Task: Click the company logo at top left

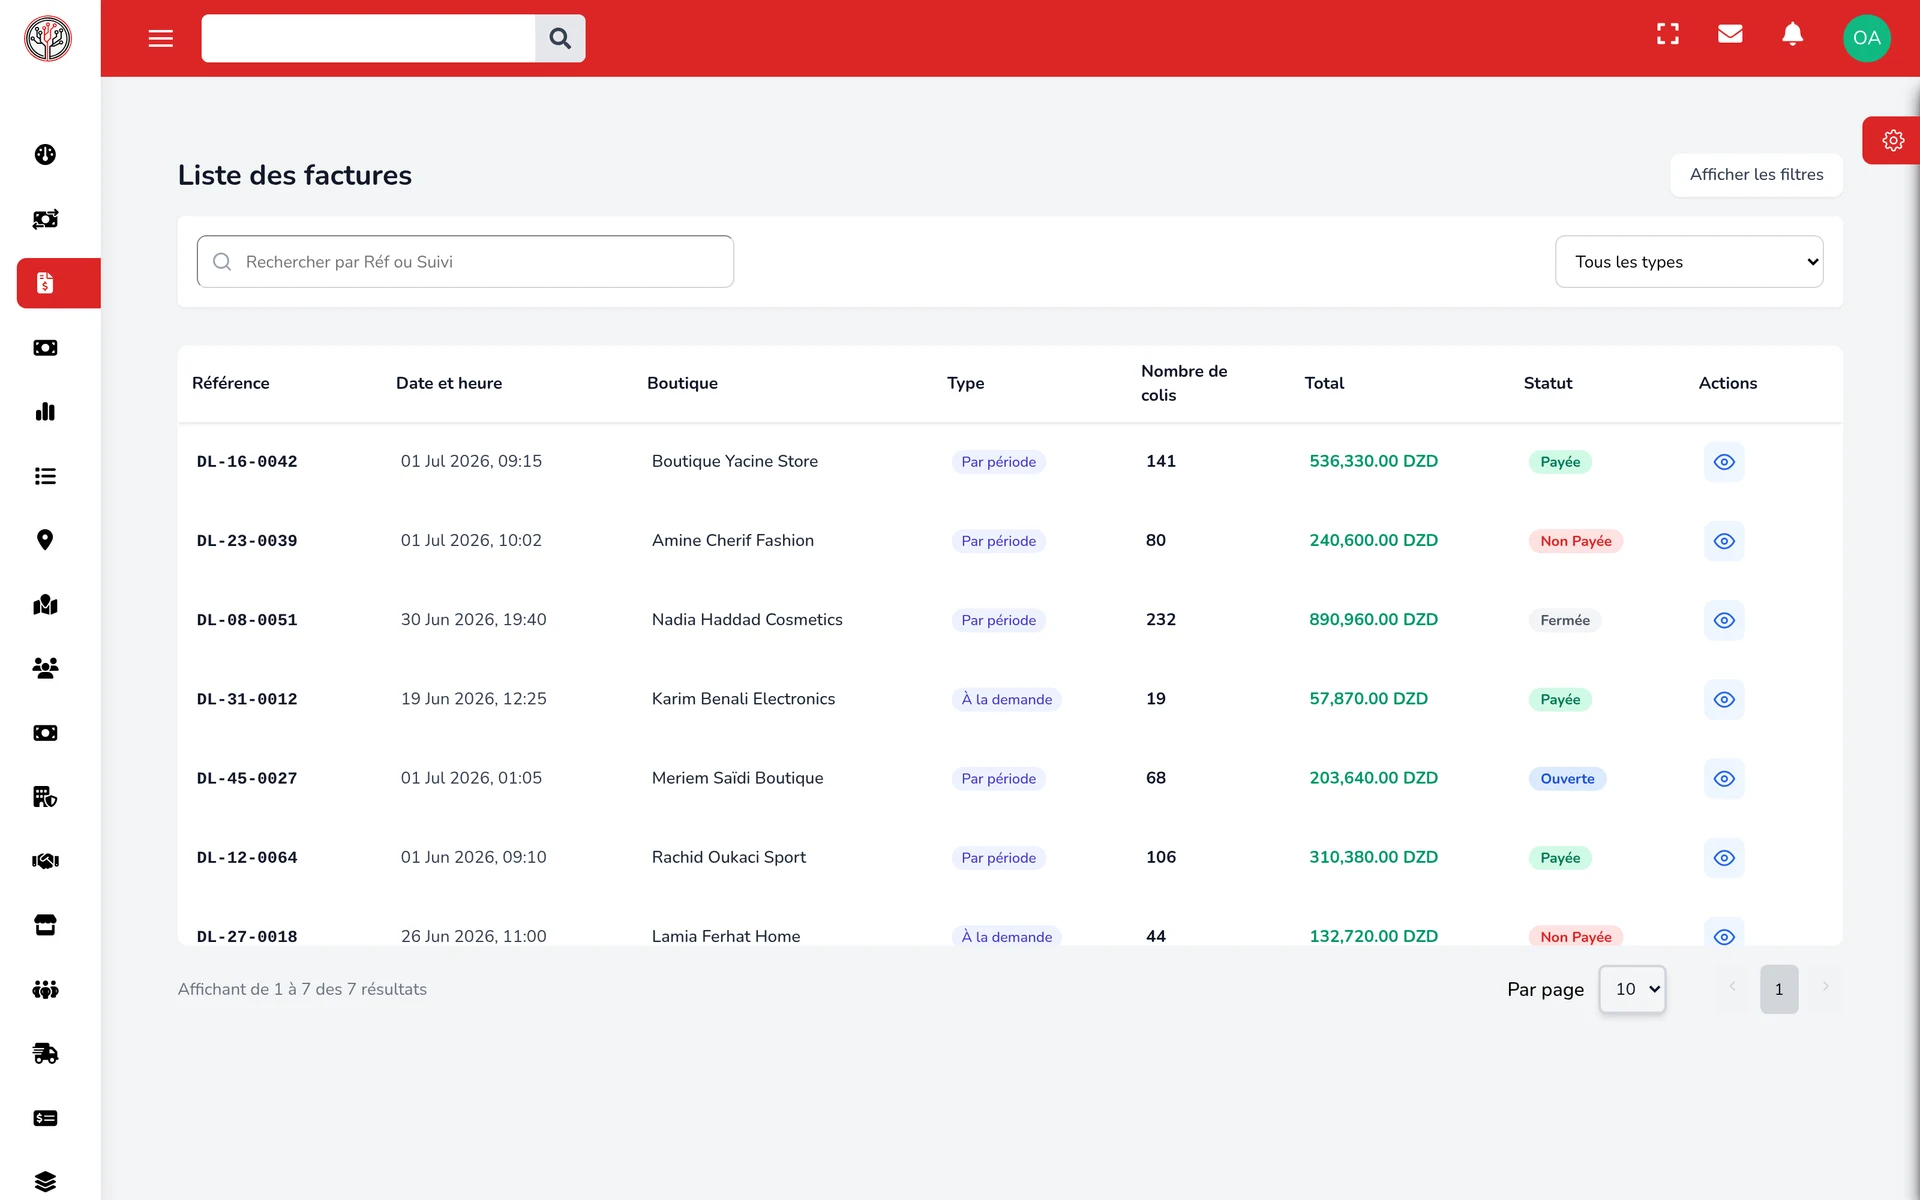Action: pos(48,38)
